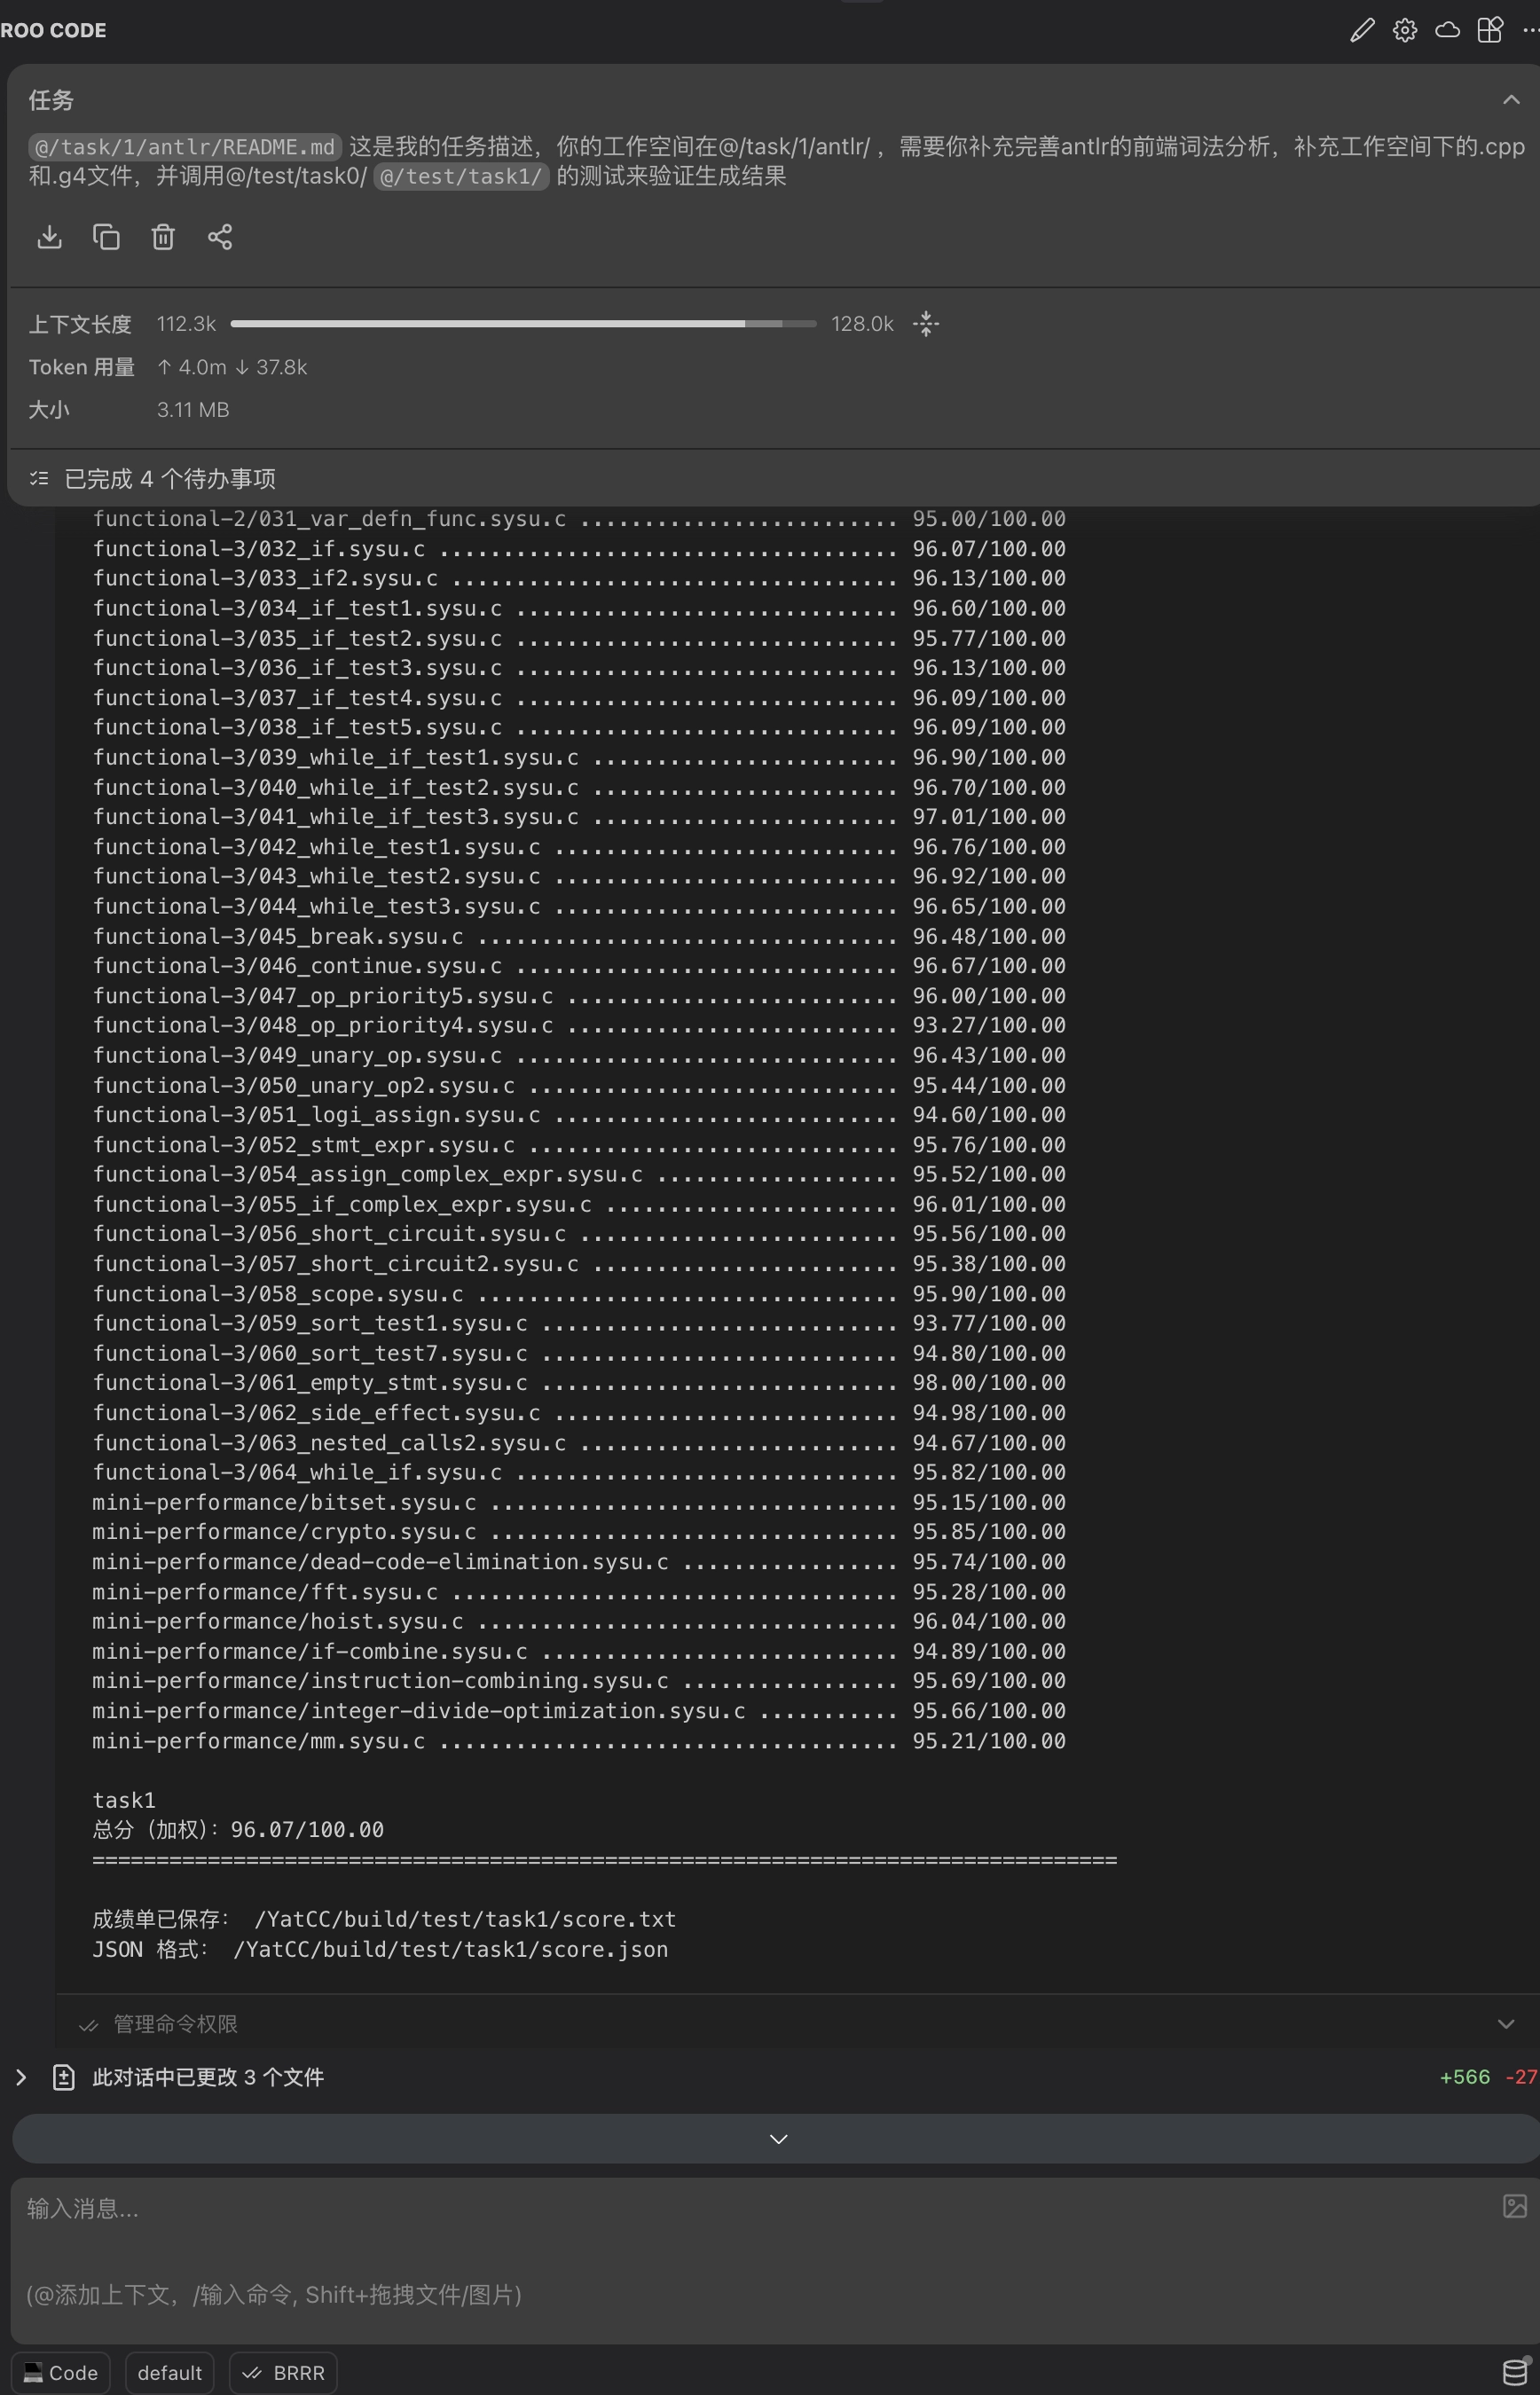Open the marketplace blocks icon

click(1490, 30)
